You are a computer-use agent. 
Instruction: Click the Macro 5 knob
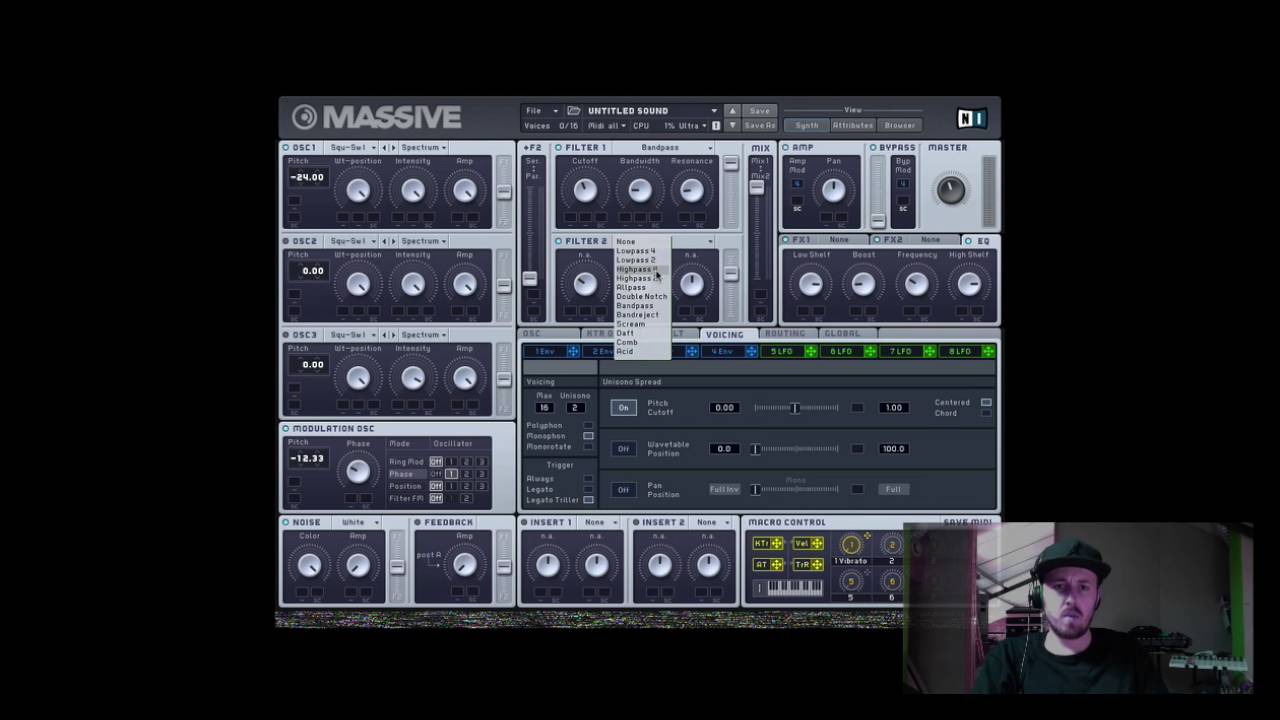(x=851, y=581)
